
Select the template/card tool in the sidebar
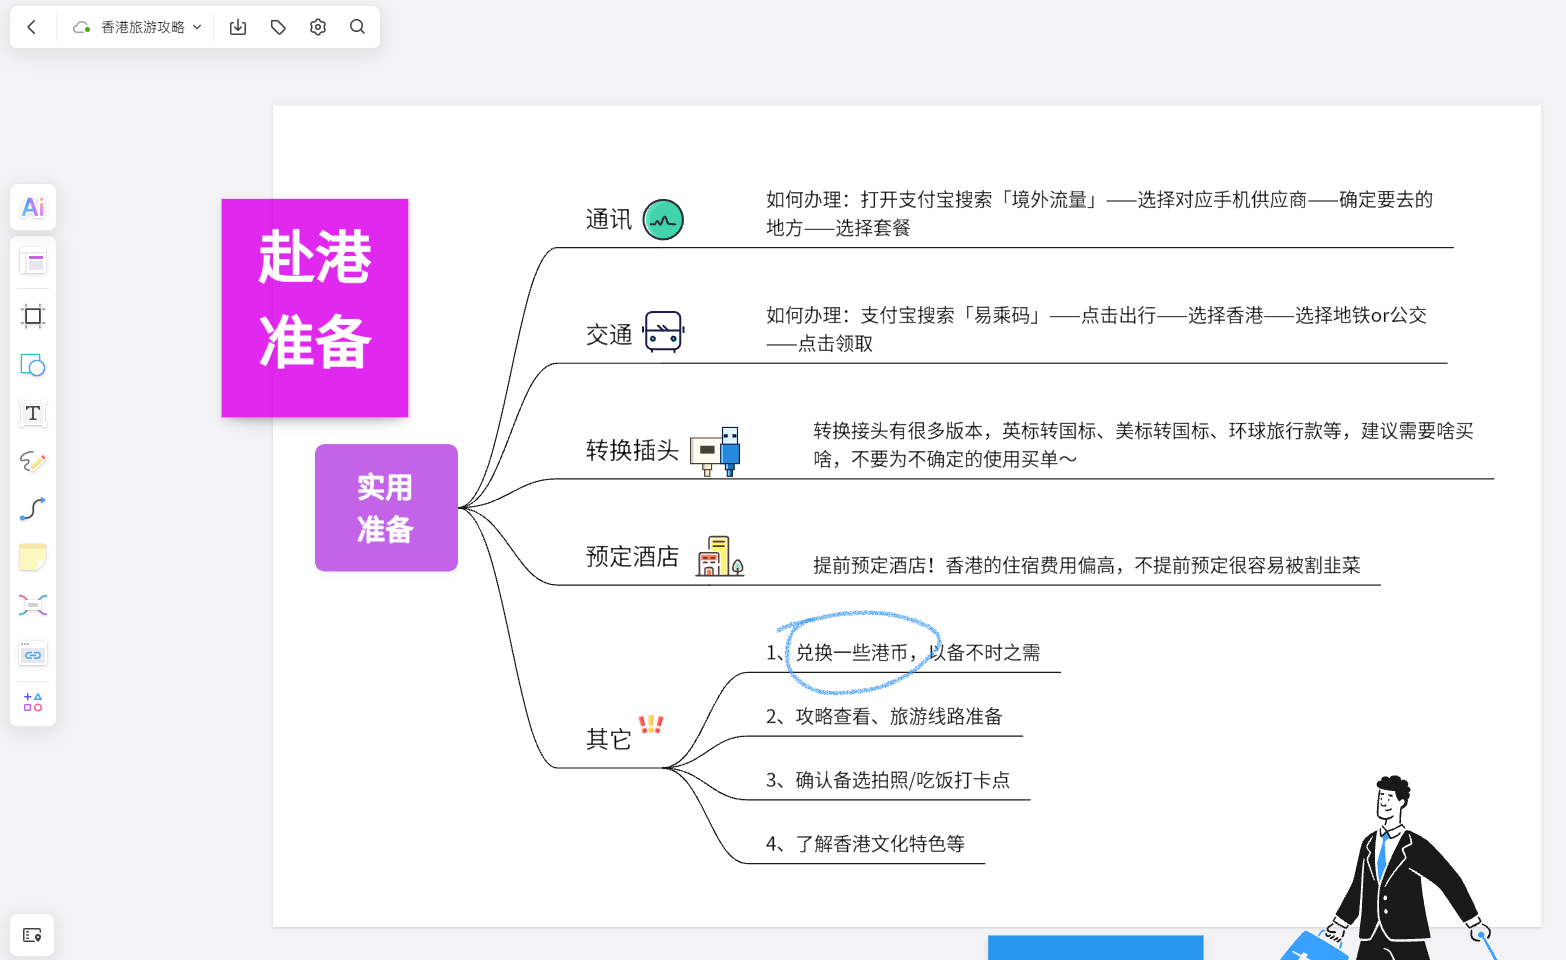(x=33, y=263)
